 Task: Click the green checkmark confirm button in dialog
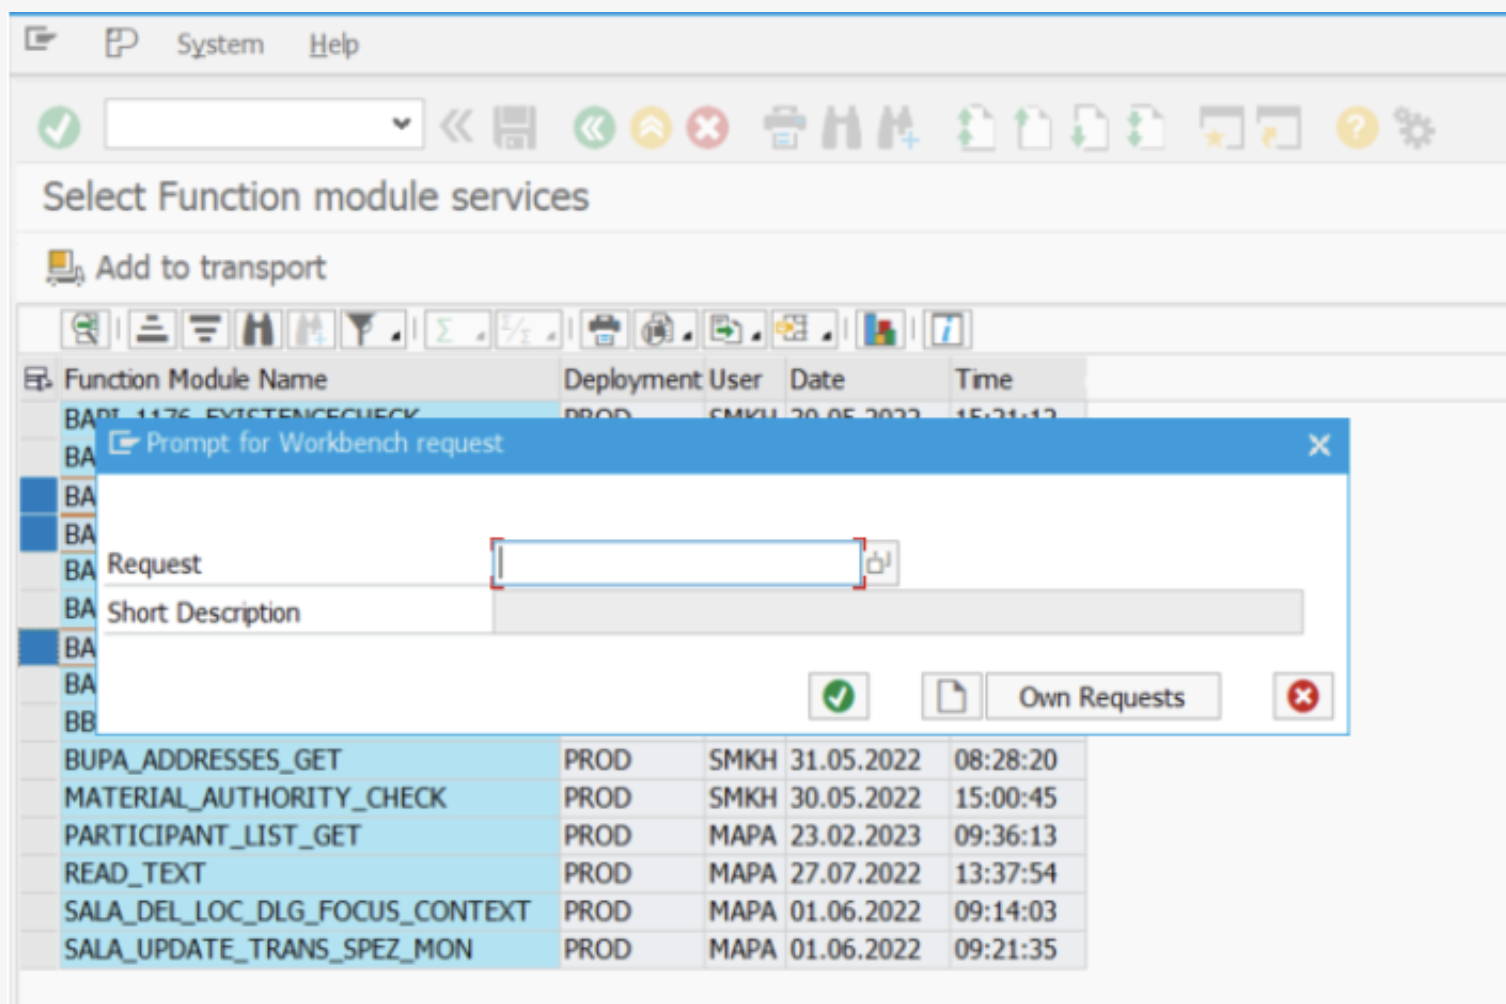[838, 696]
